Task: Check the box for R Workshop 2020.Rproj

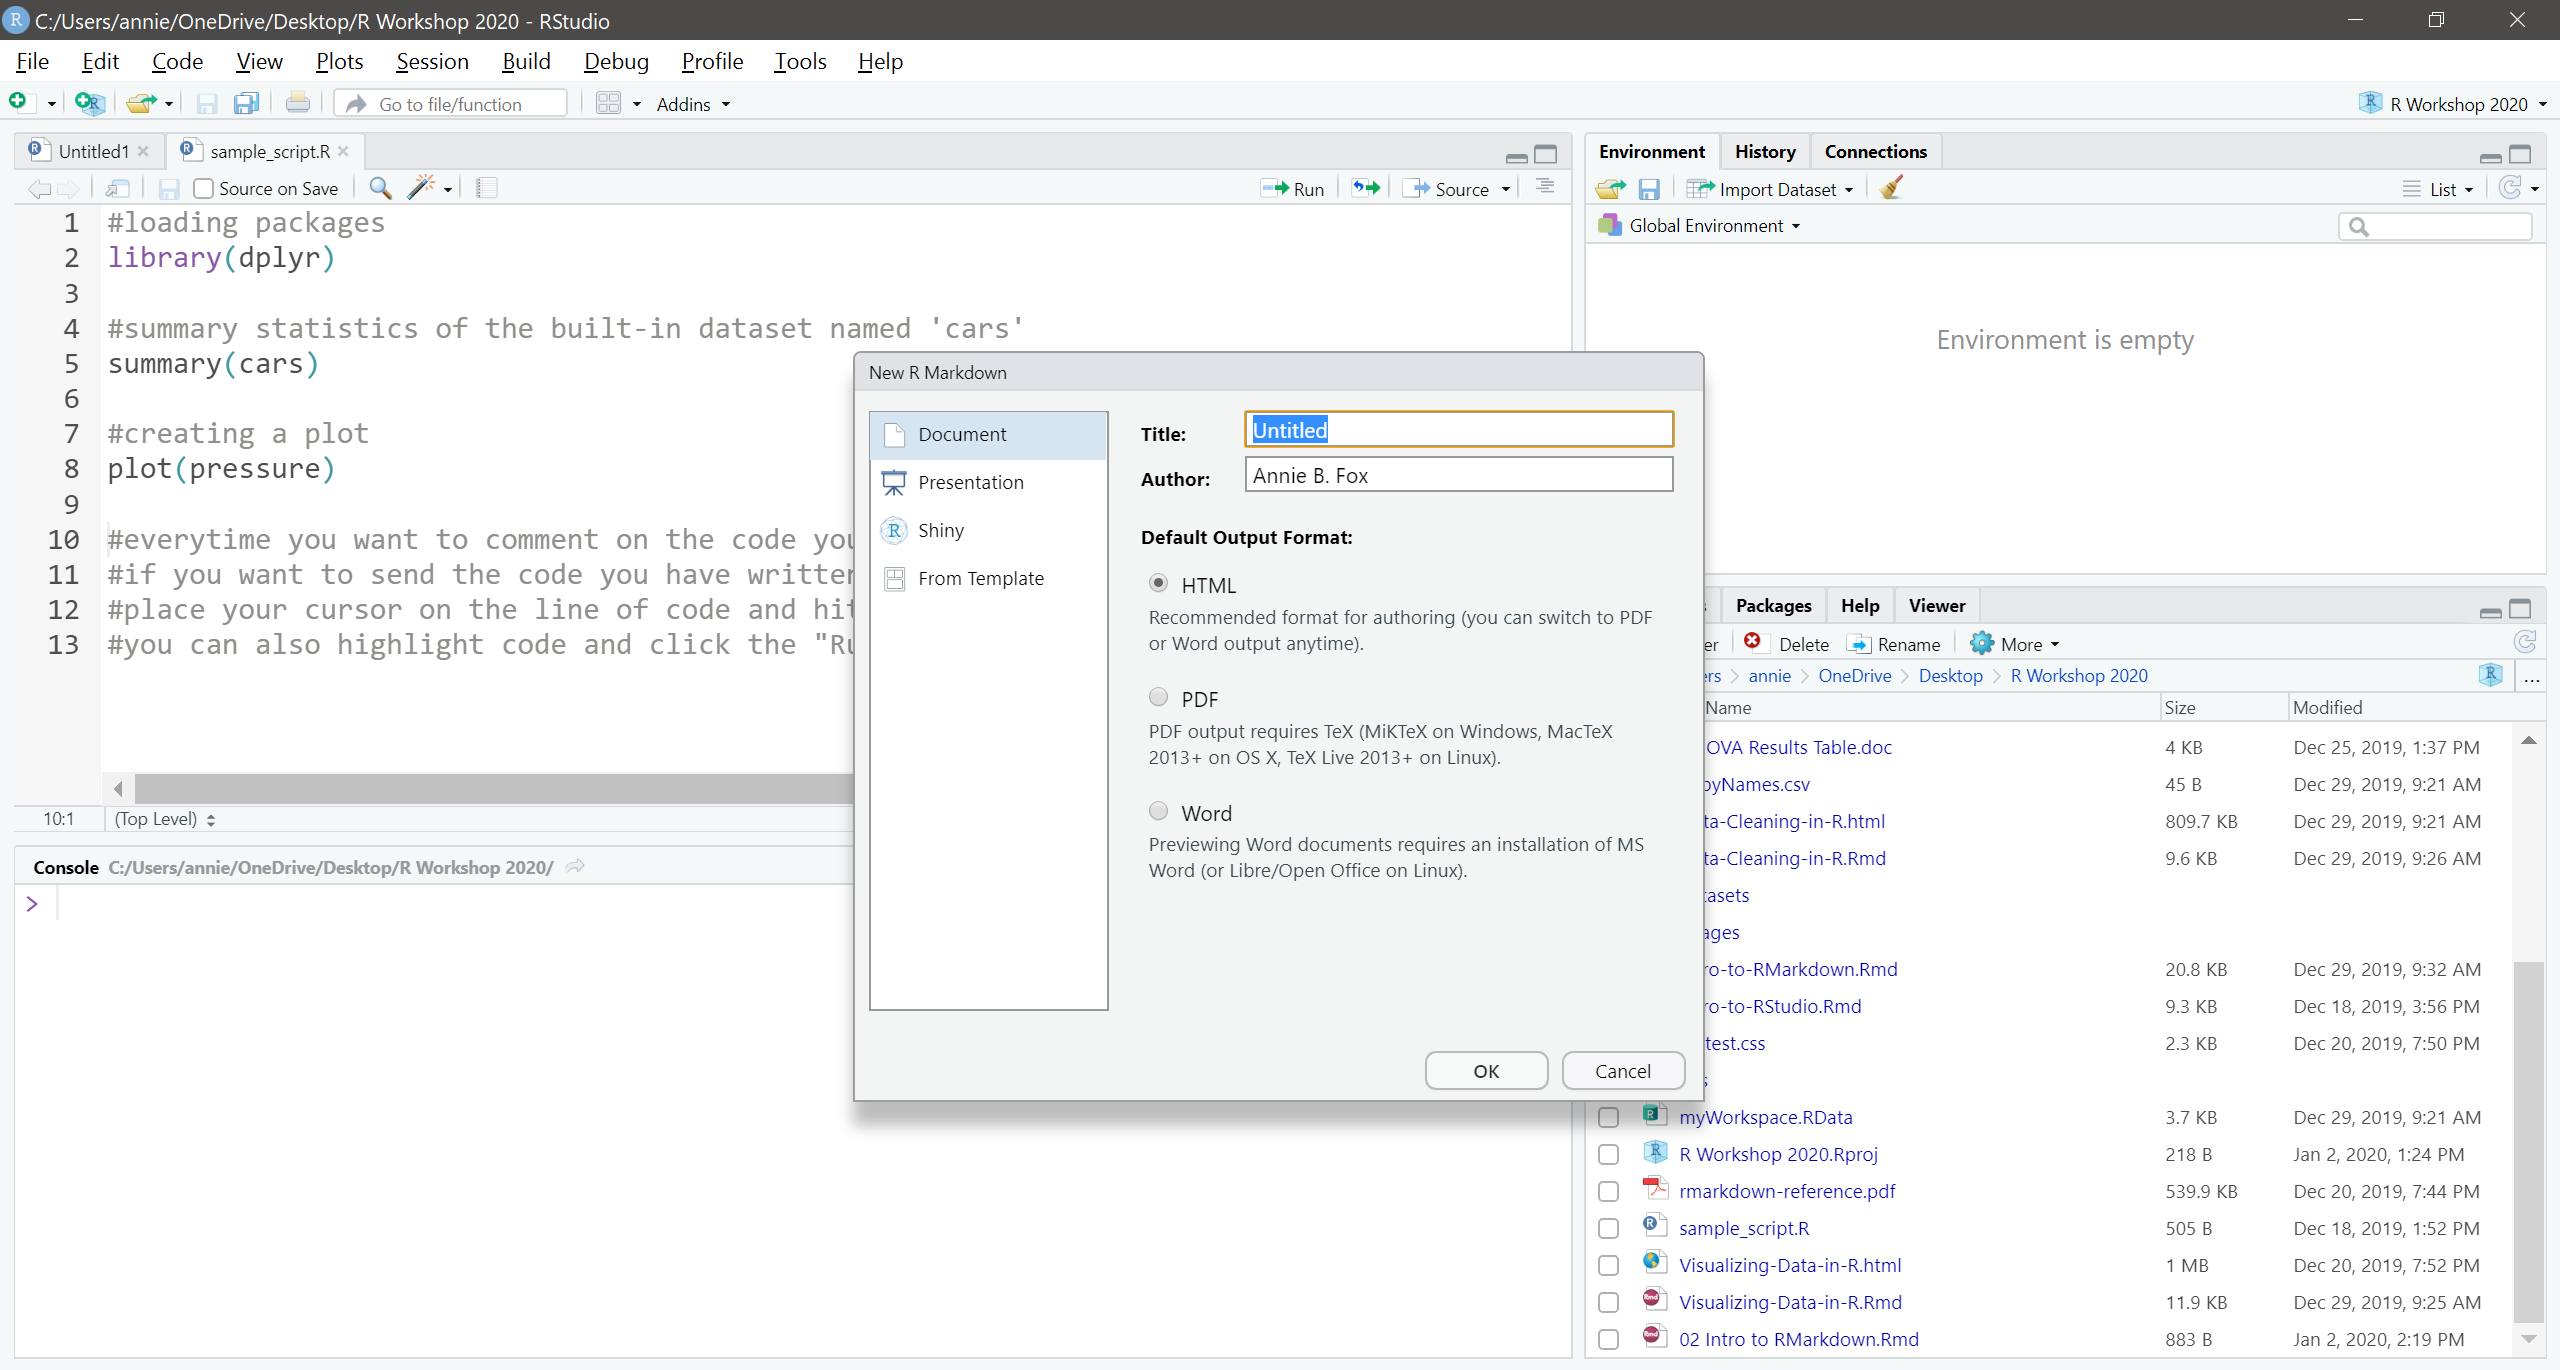Action: click(1608, 1155)
